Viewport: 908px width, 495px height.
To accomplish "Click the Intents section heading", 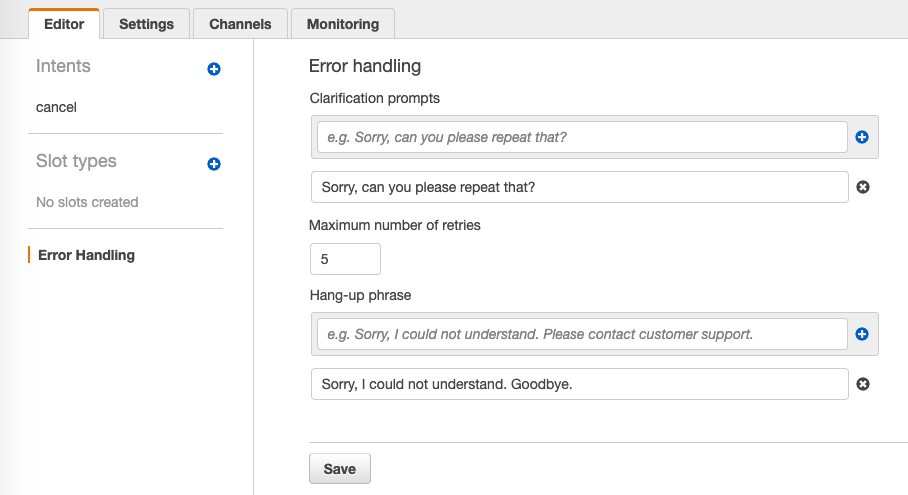I will click(63, 66).
